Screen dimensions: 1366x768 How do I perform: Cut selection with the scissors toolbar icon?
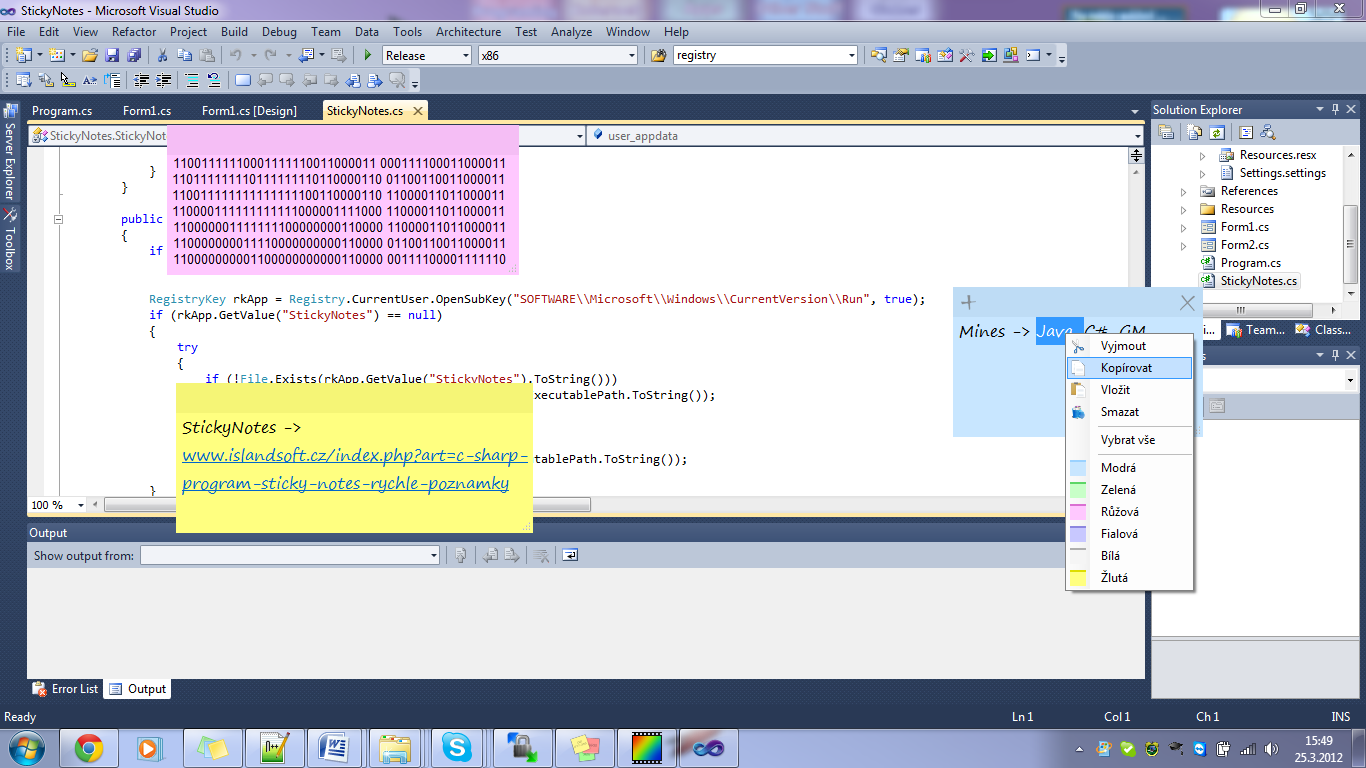163,55
